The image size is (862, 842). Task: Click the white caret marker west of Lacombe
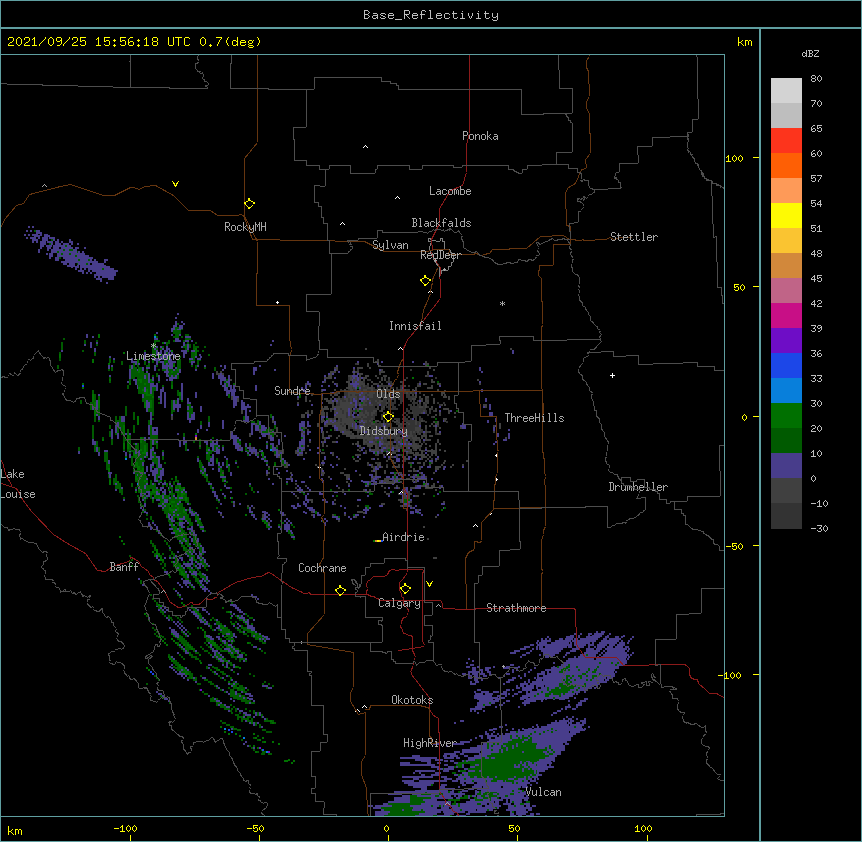[x=397, y=198]
